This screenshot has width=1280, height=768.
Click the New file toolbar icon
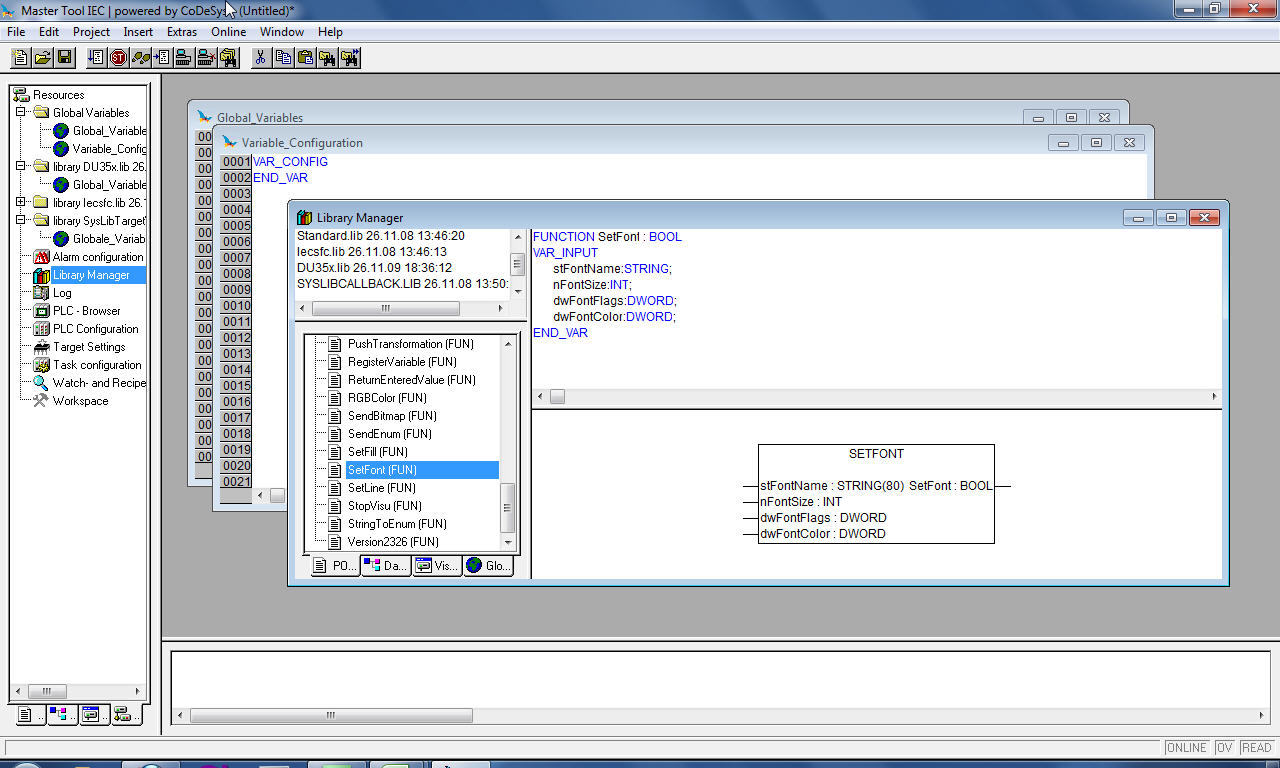(x=20, y=58)
